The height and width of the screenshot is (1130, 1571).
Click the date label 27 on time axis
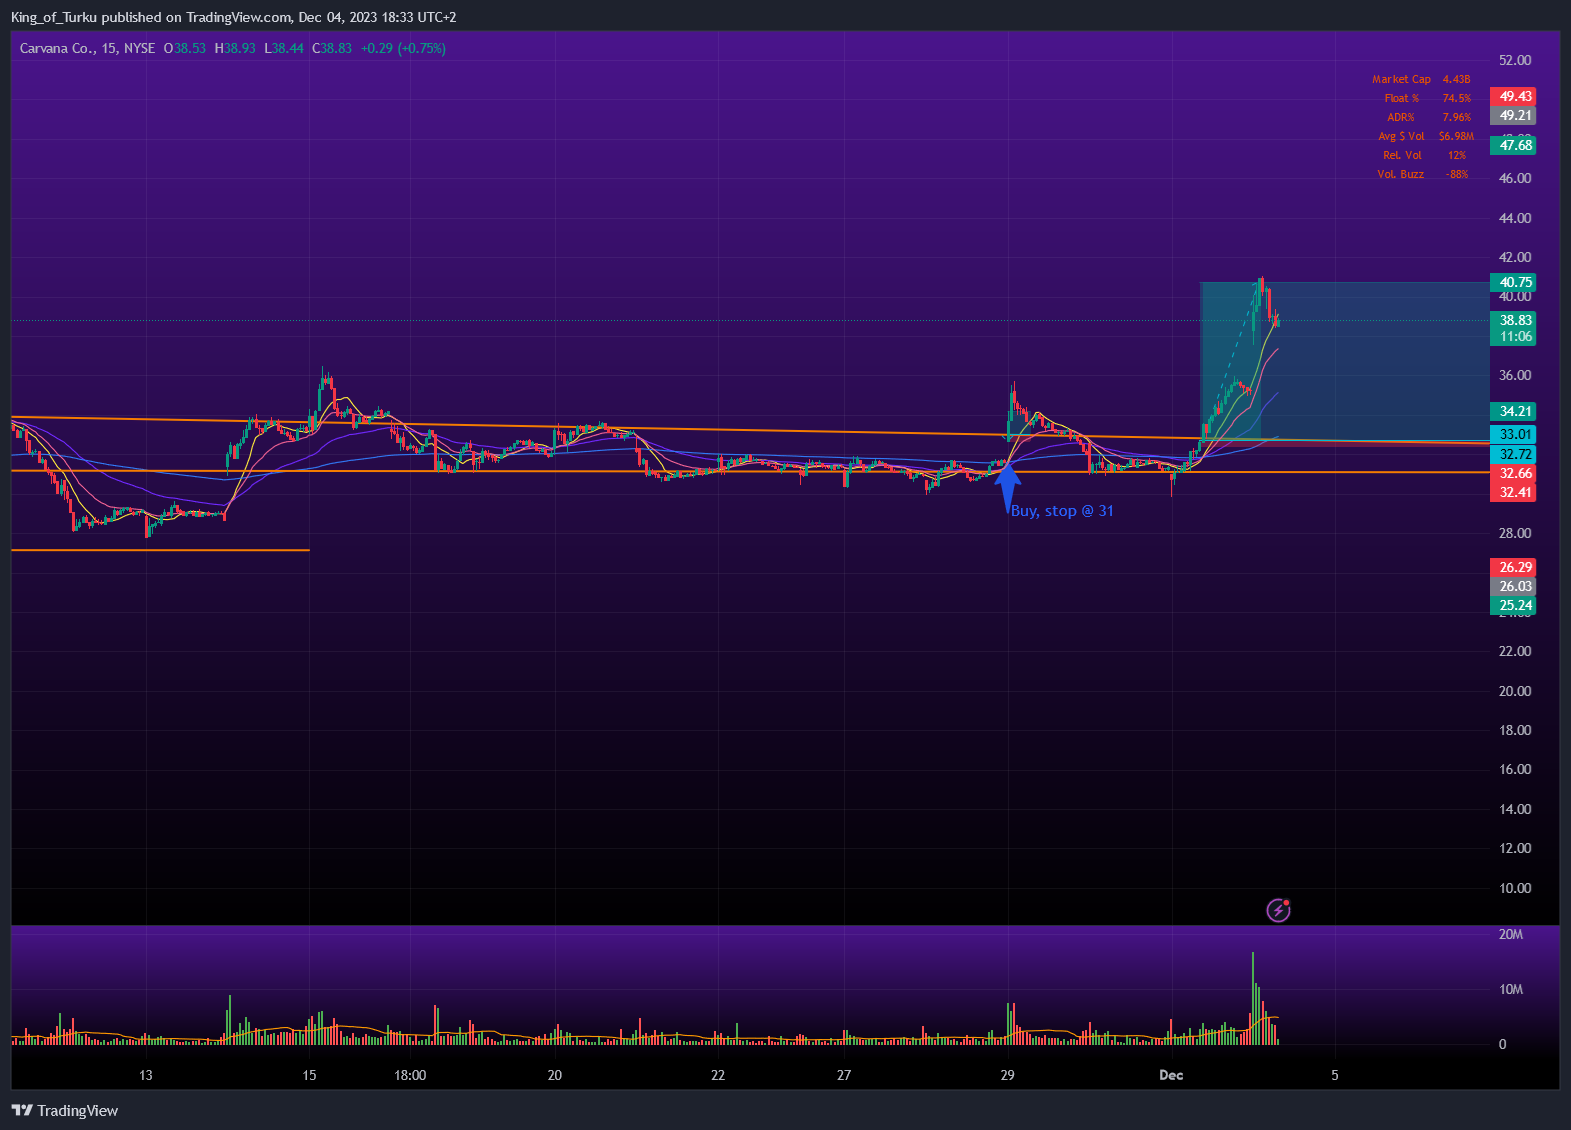point(844,1076)
